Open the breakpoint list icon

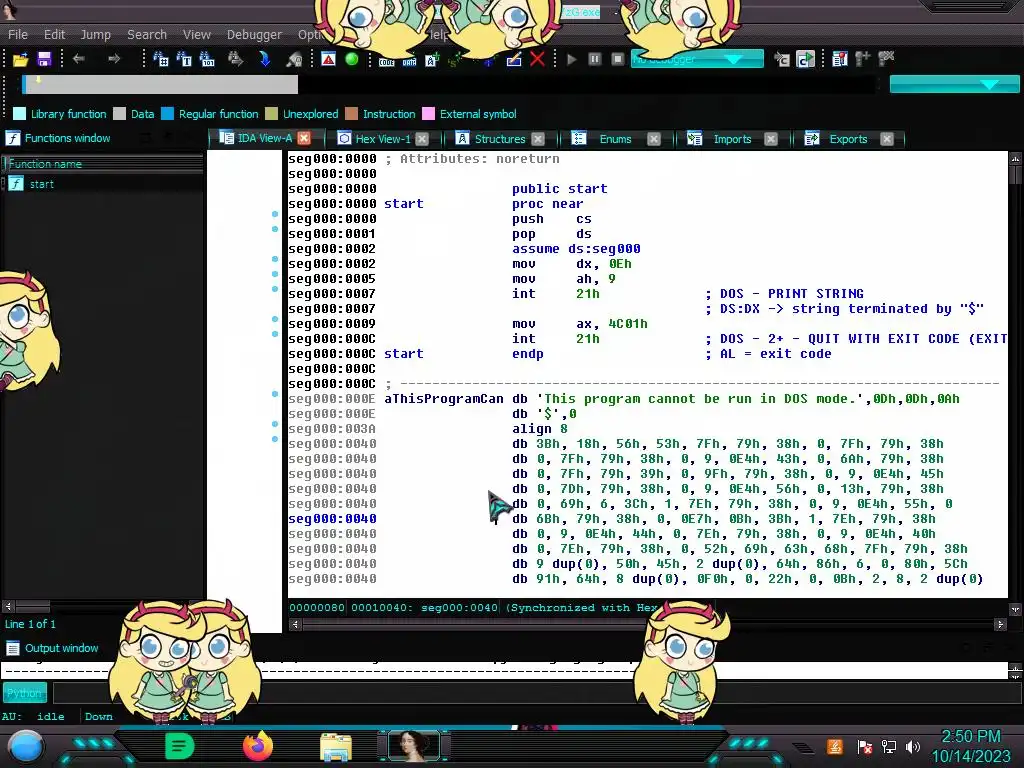tap(840, 59)
